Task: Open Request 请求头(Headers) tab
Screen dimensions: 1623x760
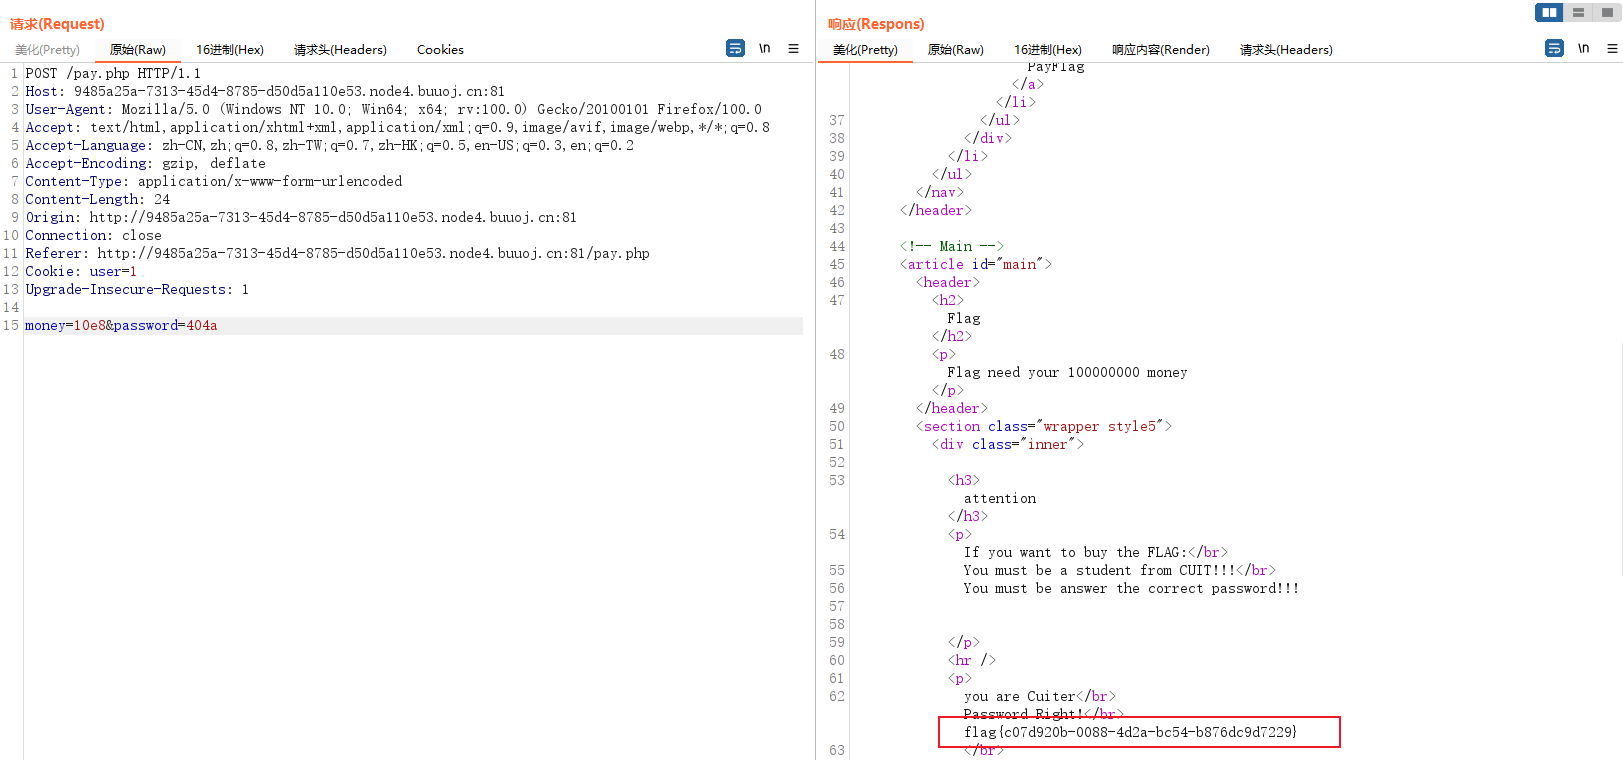Action: click(340, 50)
